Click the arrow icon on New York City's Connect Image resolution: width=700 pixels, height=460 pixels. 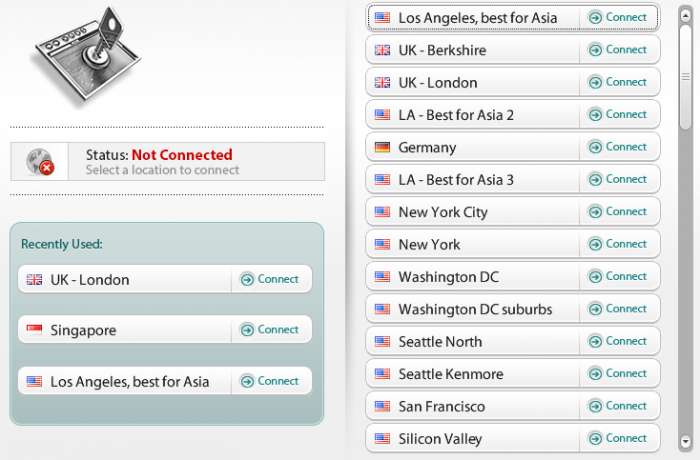[595, 212]
